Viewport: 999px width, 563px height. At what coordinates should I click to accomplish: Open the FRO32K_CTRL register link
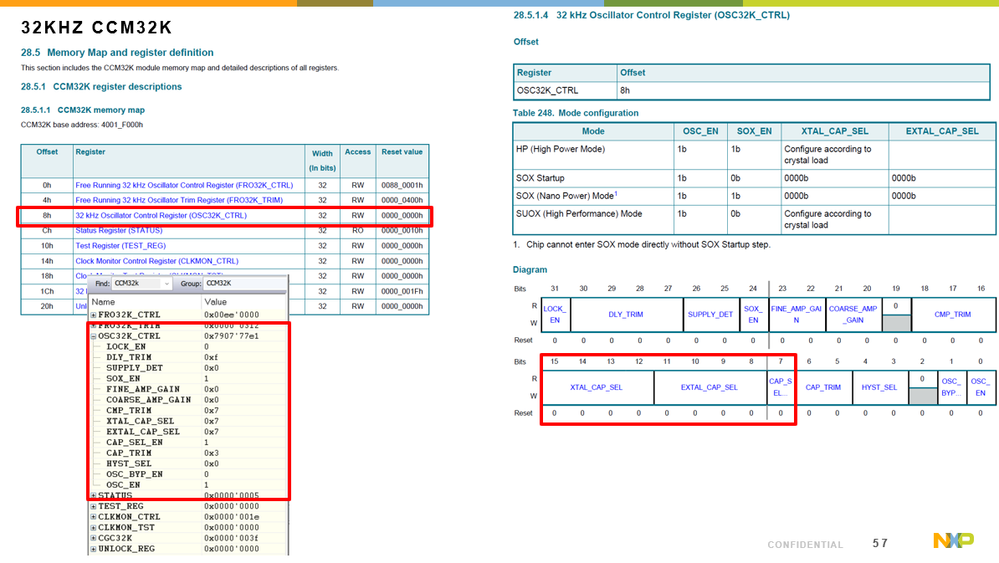click(184, 185)
